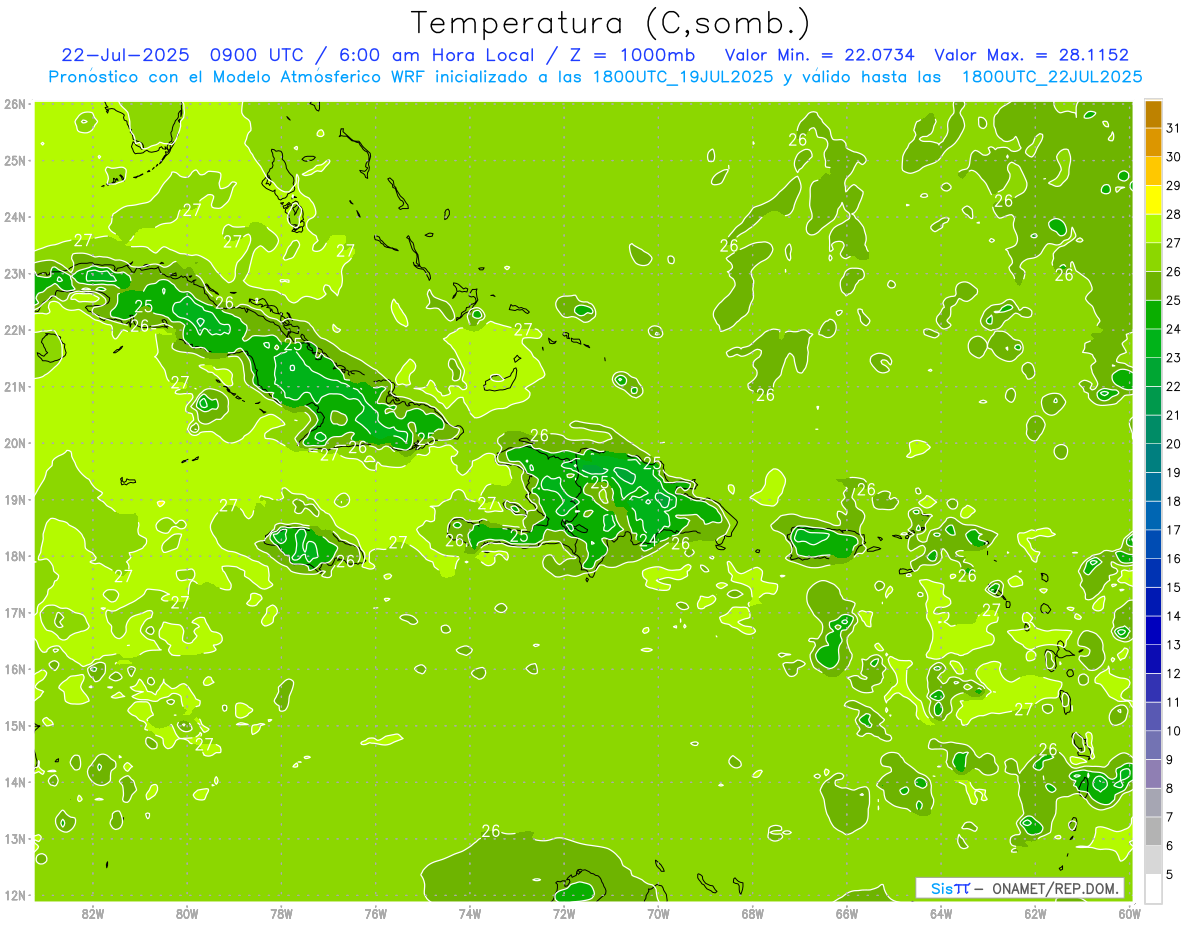The image size is (1200, 927).
Task: Click the title 'Temperatura (C,somb.)'
Action: (x=611, y=23)
